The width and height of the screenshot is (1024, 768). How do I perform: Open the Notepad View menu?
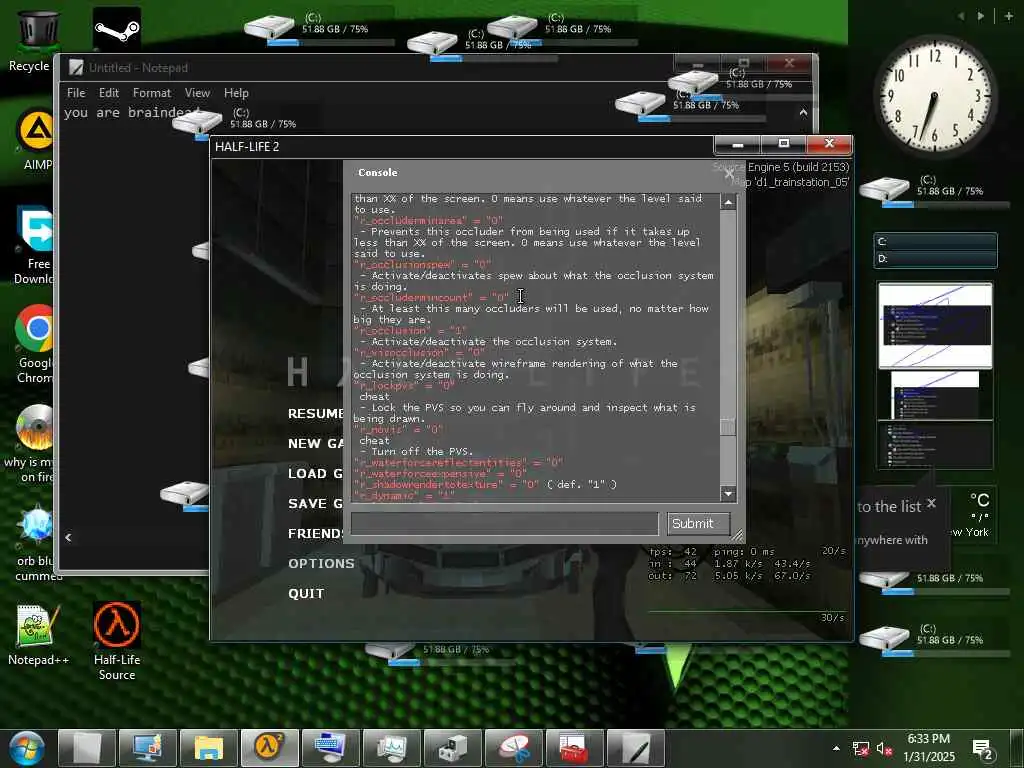click(x=197, y=93)
